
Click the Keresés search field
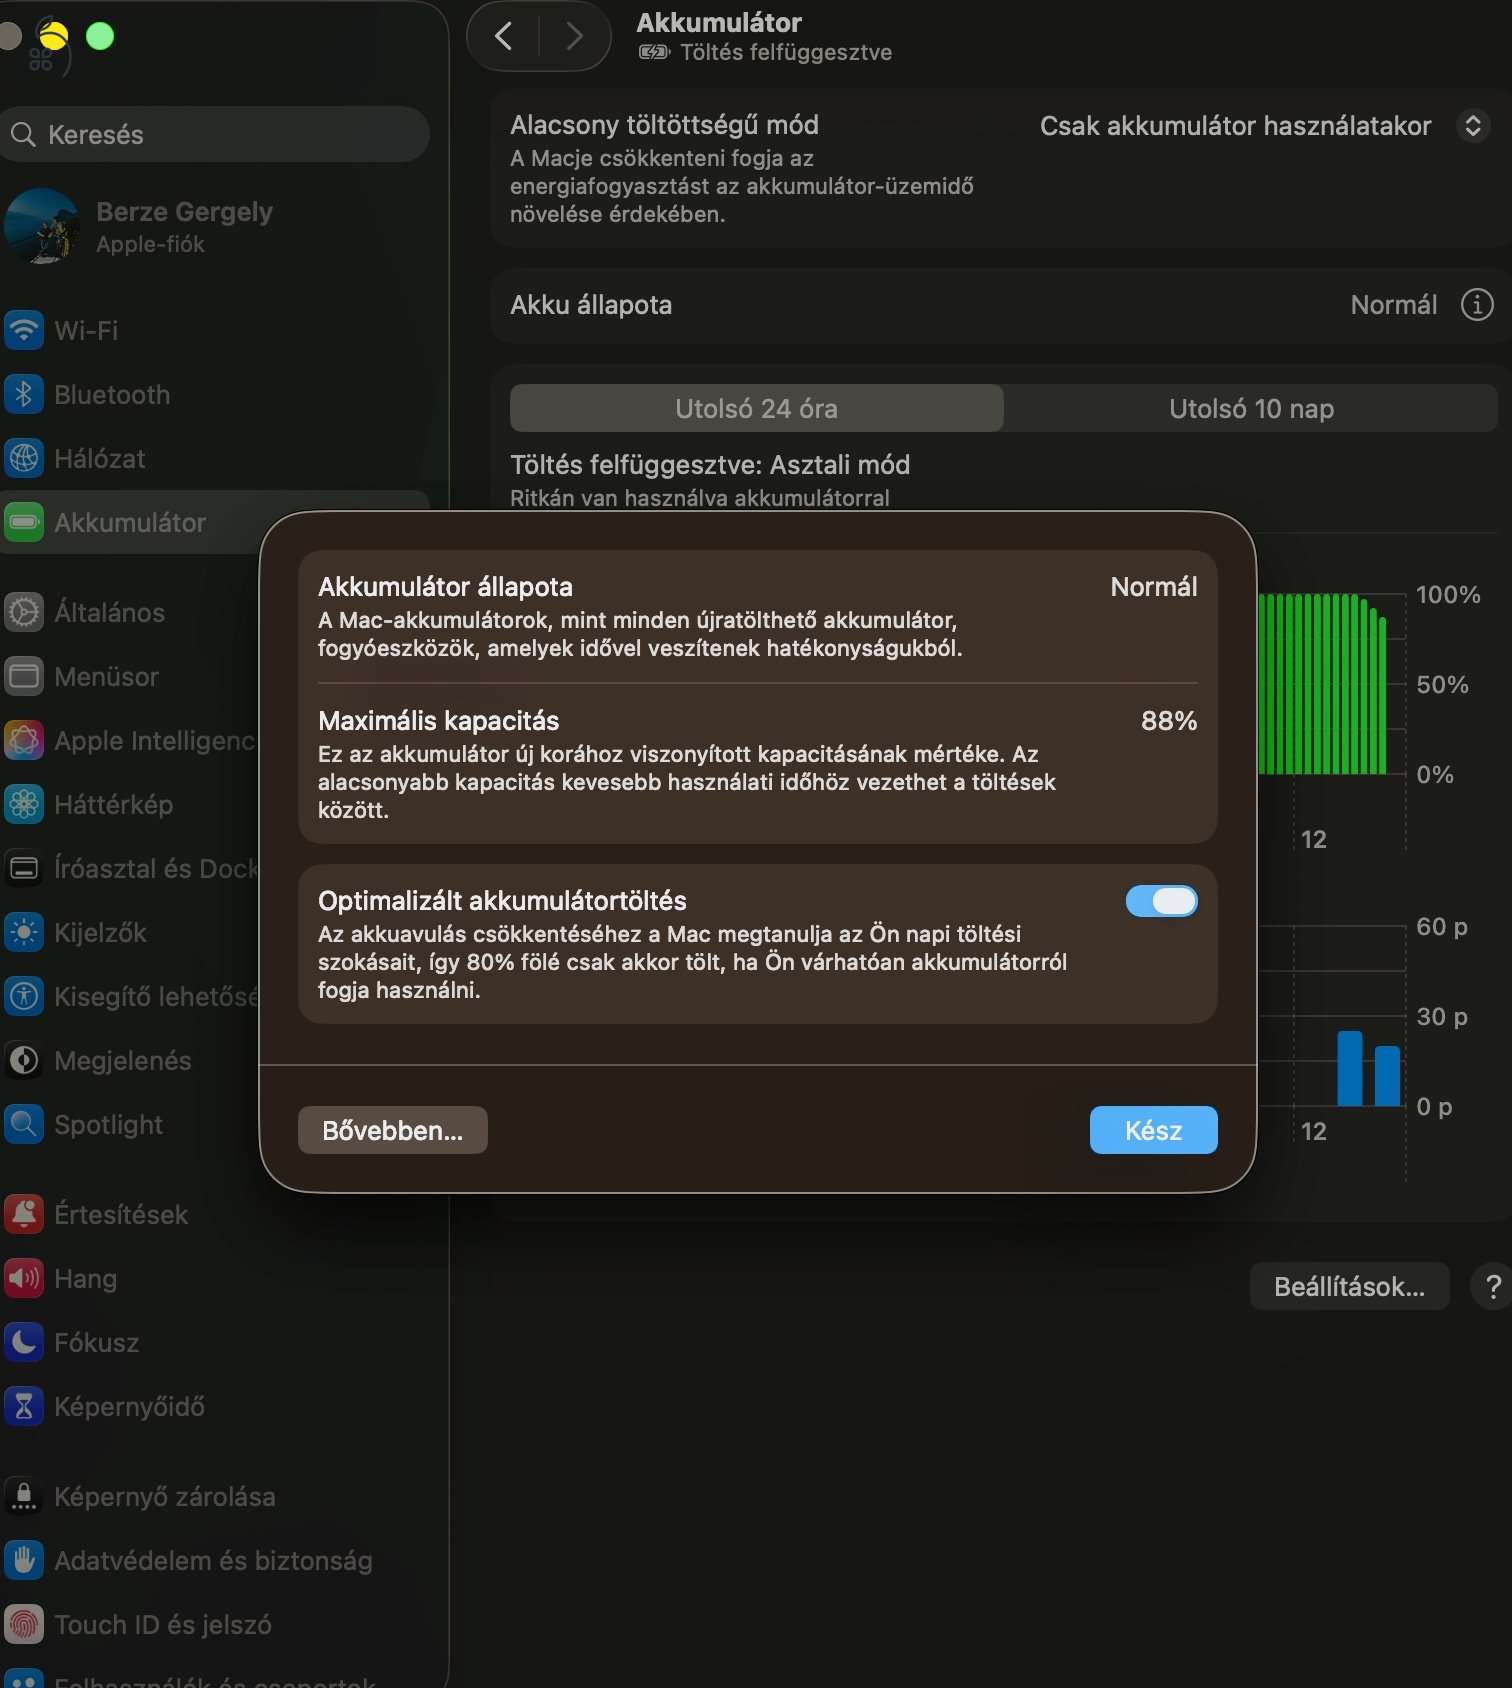[215, 134]
